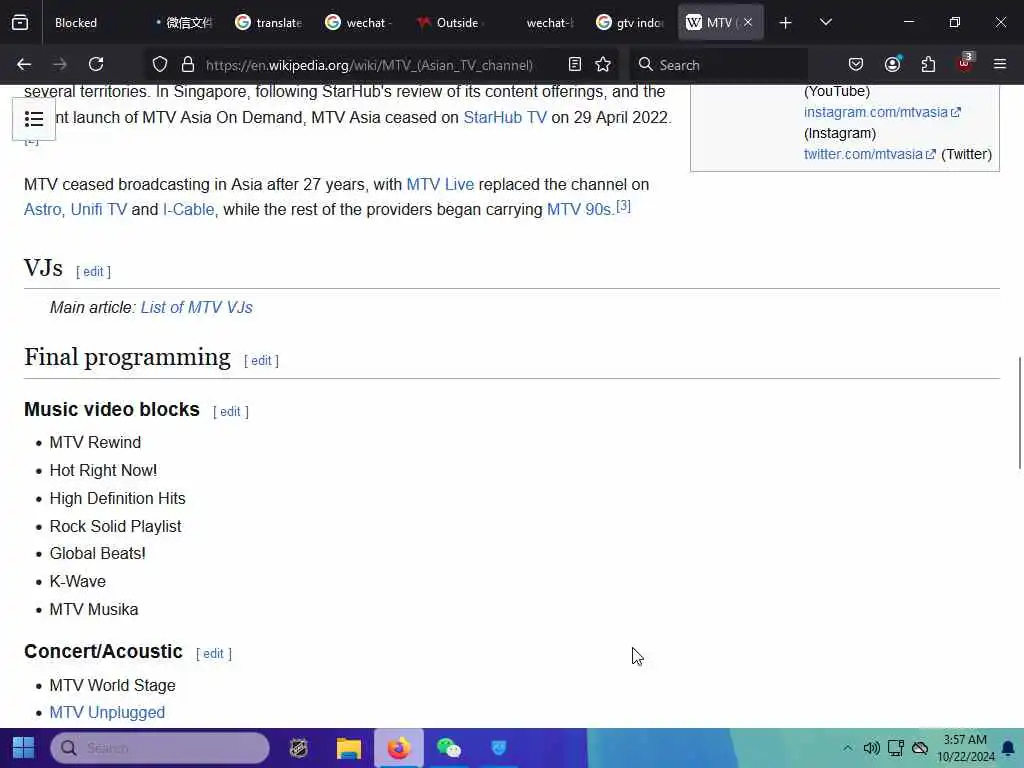Image resolution: width=1024 pixels, height=768 pixels.
Task: Save page to Pocket
Action: point(856,65)
